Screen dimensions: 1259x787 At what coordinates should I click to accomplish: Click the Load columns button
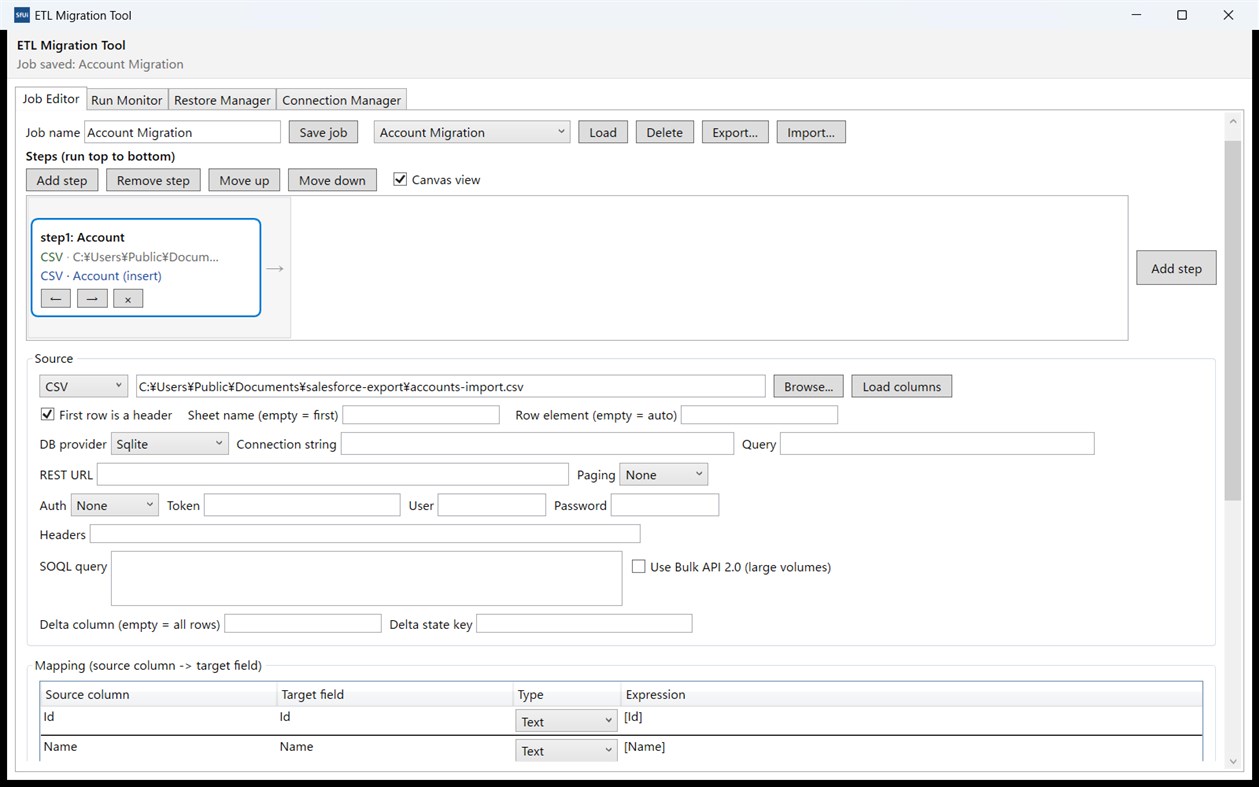pyautogui.click(x=902, y=386)
